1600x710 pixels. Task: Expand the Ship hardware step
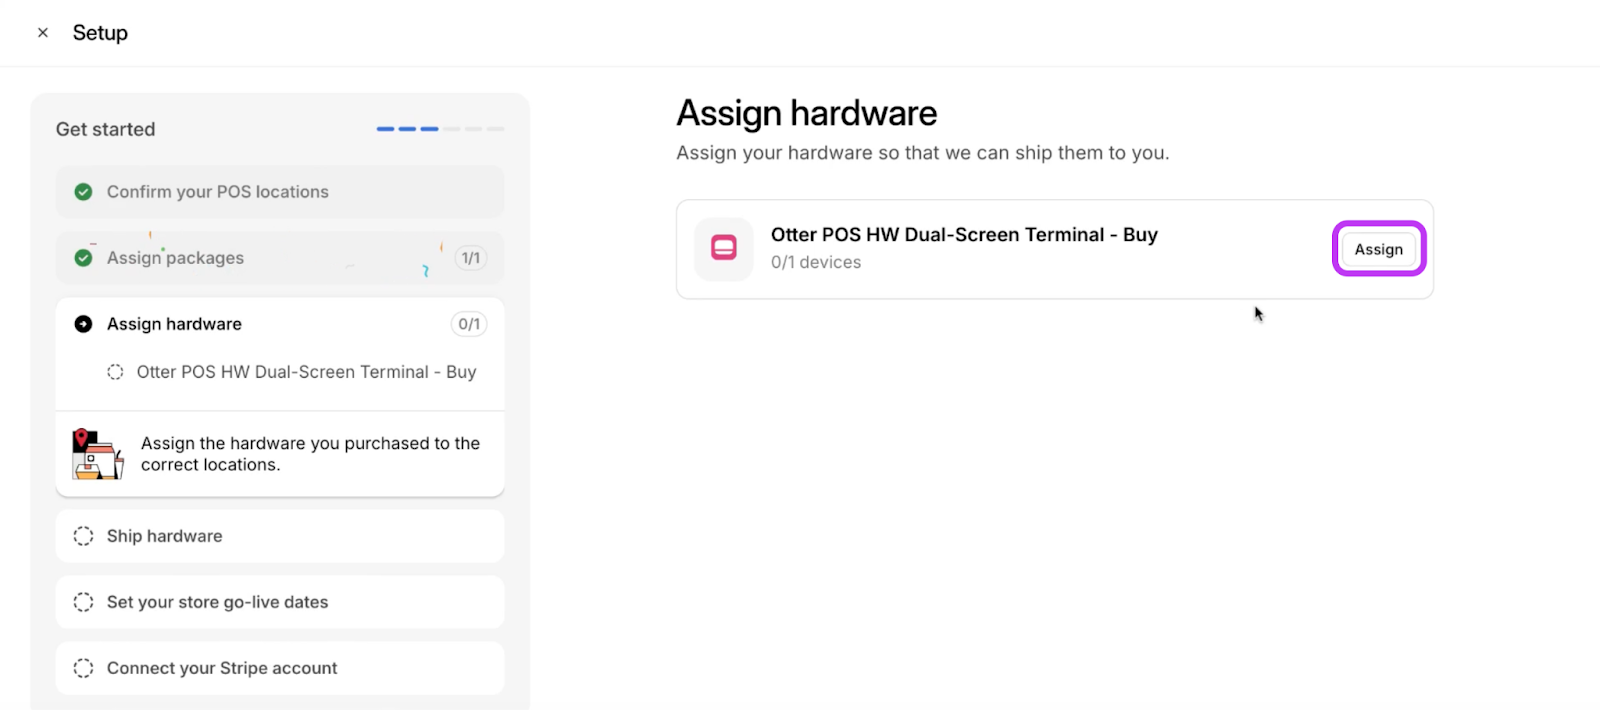(165, 536)
